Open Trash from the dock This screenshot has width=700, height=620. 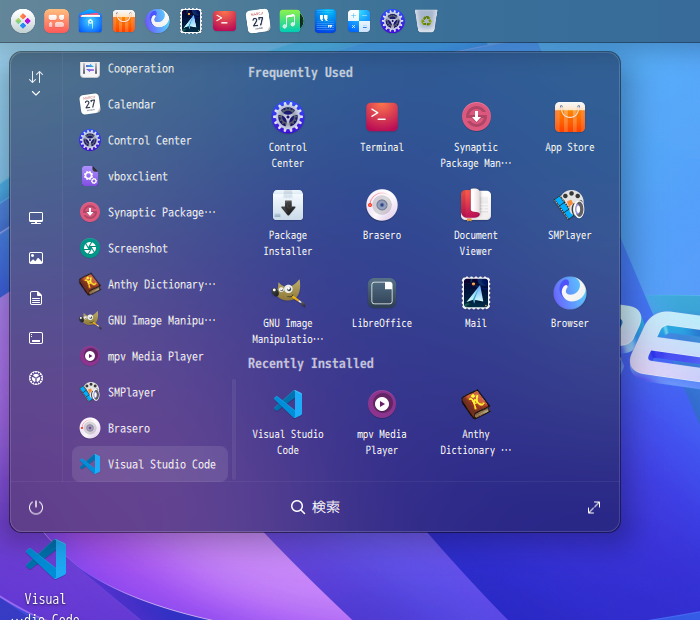click(426, 20)
